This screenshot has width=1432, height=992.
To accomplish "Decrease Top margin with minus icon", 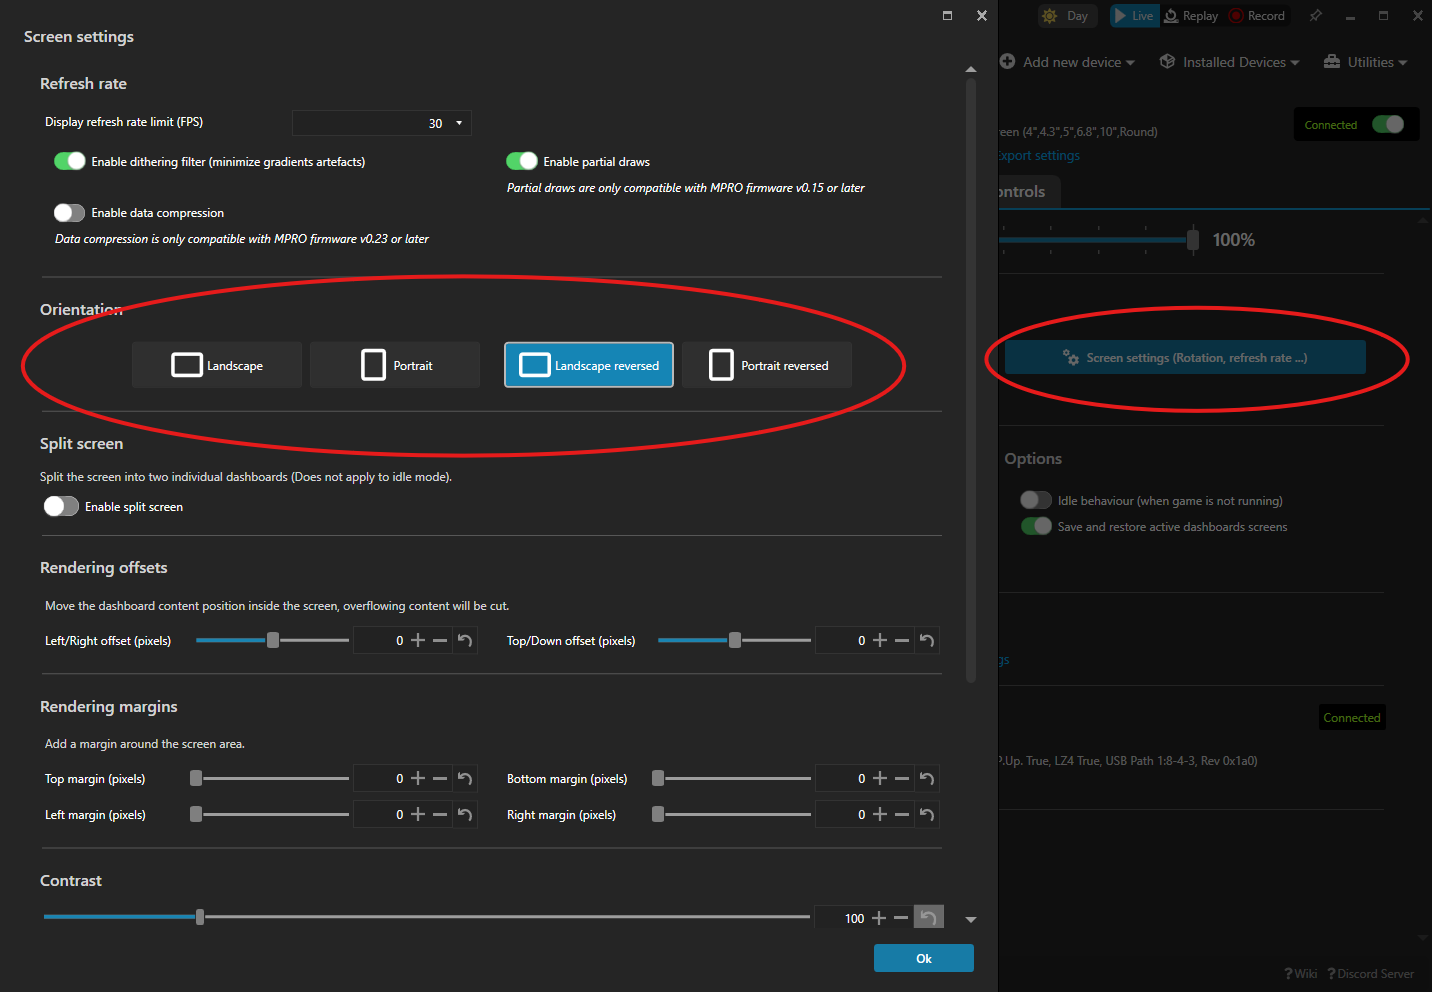I will [x=440, y=779].
